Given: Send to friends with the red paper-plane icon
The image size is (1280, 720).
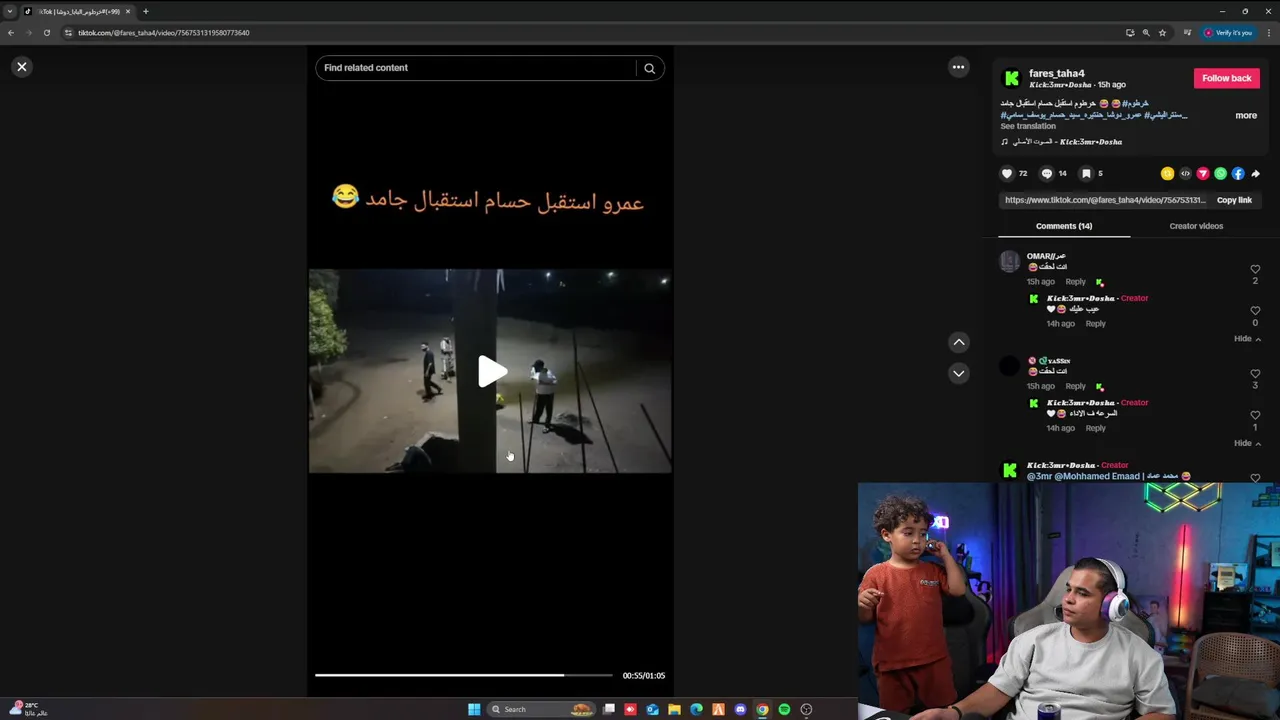Looking at the screenshot, I should click(1203, 173).
